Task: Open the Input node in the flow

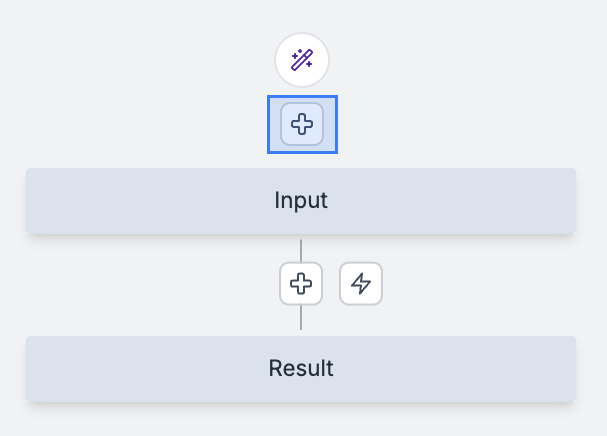Action: (x=450, y=201)
